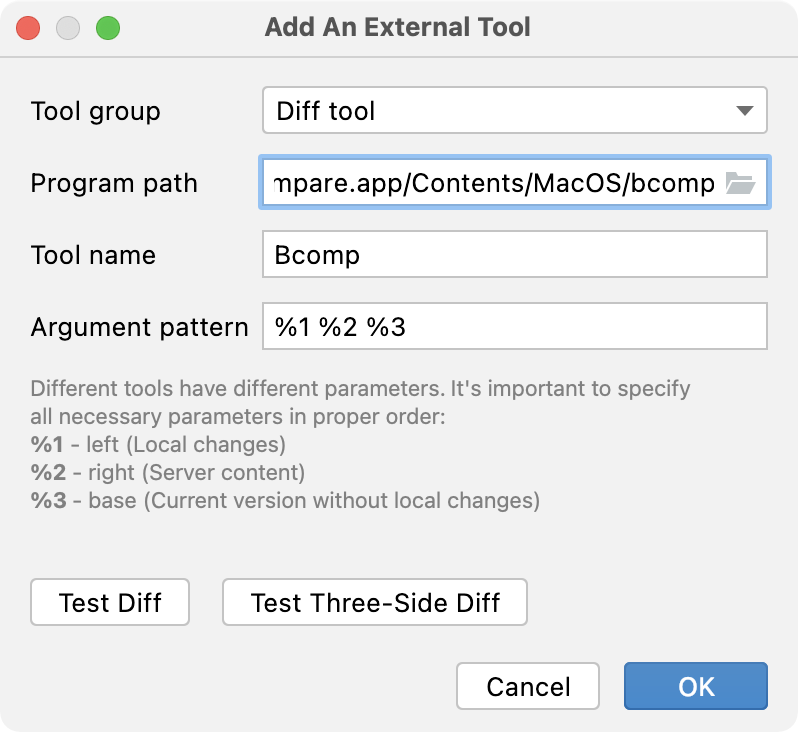Viewport: 798px width, 732px height.
Task: Click the Tool name label
Action: (x=93, y=255)
